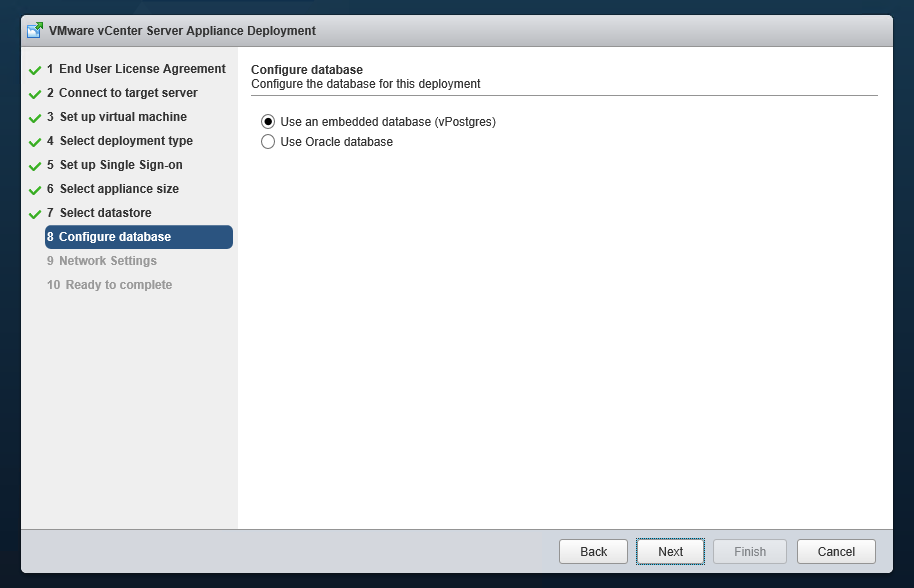Select the highlighted Configure database step
This screenshot has width=914, height=588.
click(x=139, y=237)
